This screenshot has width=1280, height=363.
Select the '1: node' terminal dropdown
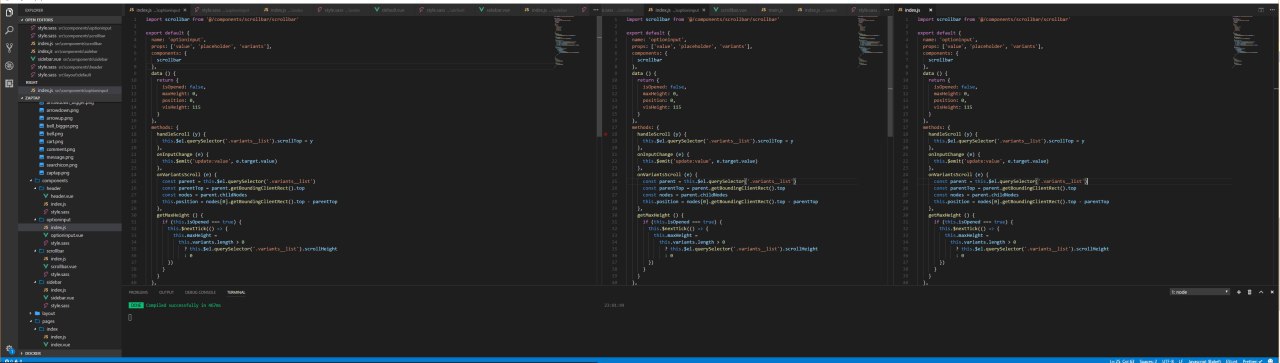click(1200, 292)
